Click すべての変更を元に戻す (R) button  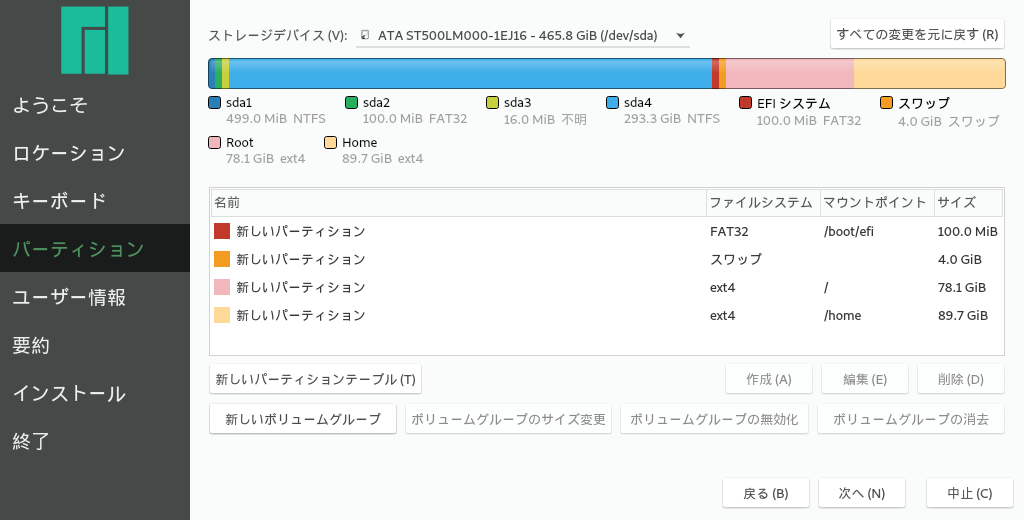point(917,35)
